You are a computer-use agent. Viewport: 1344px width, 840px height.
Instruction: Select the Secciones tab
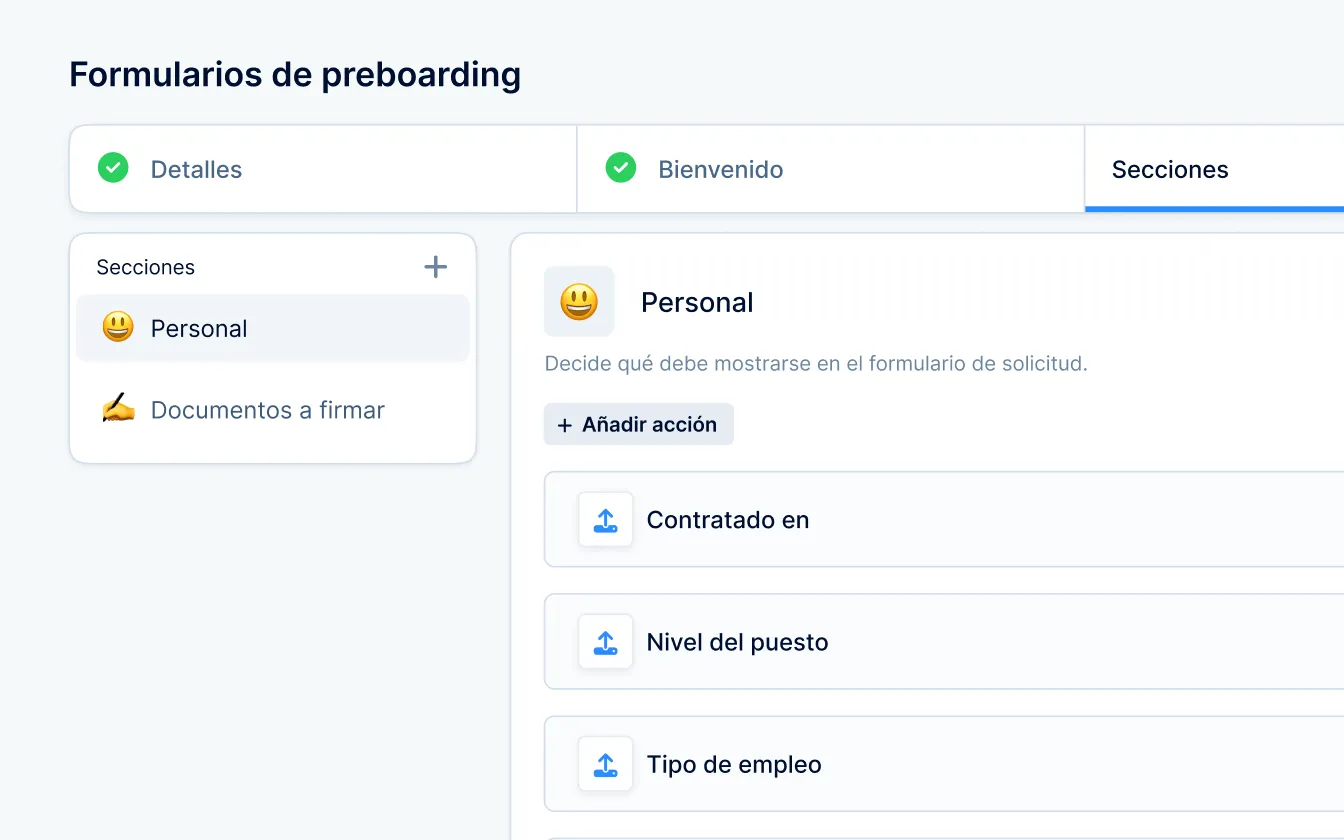1170,170
